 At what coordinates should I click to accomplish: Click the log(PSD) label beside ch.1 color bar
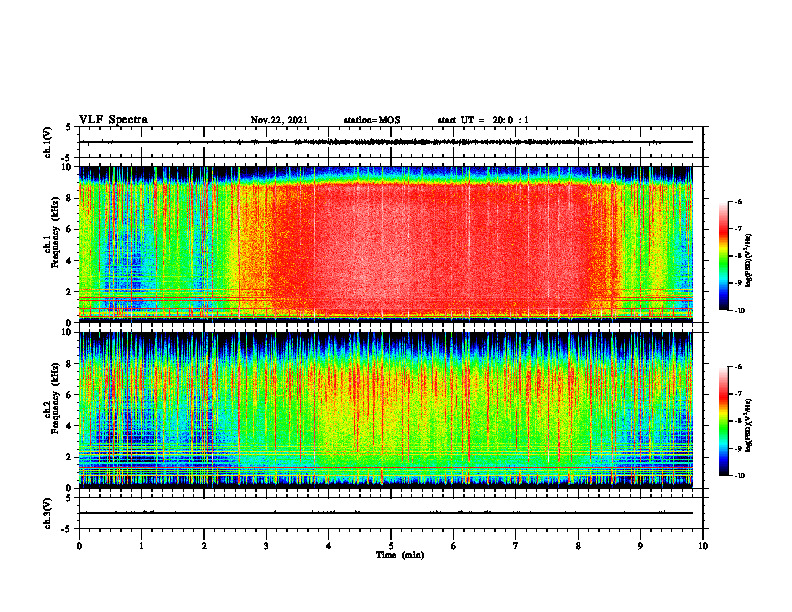click(749, 261)
